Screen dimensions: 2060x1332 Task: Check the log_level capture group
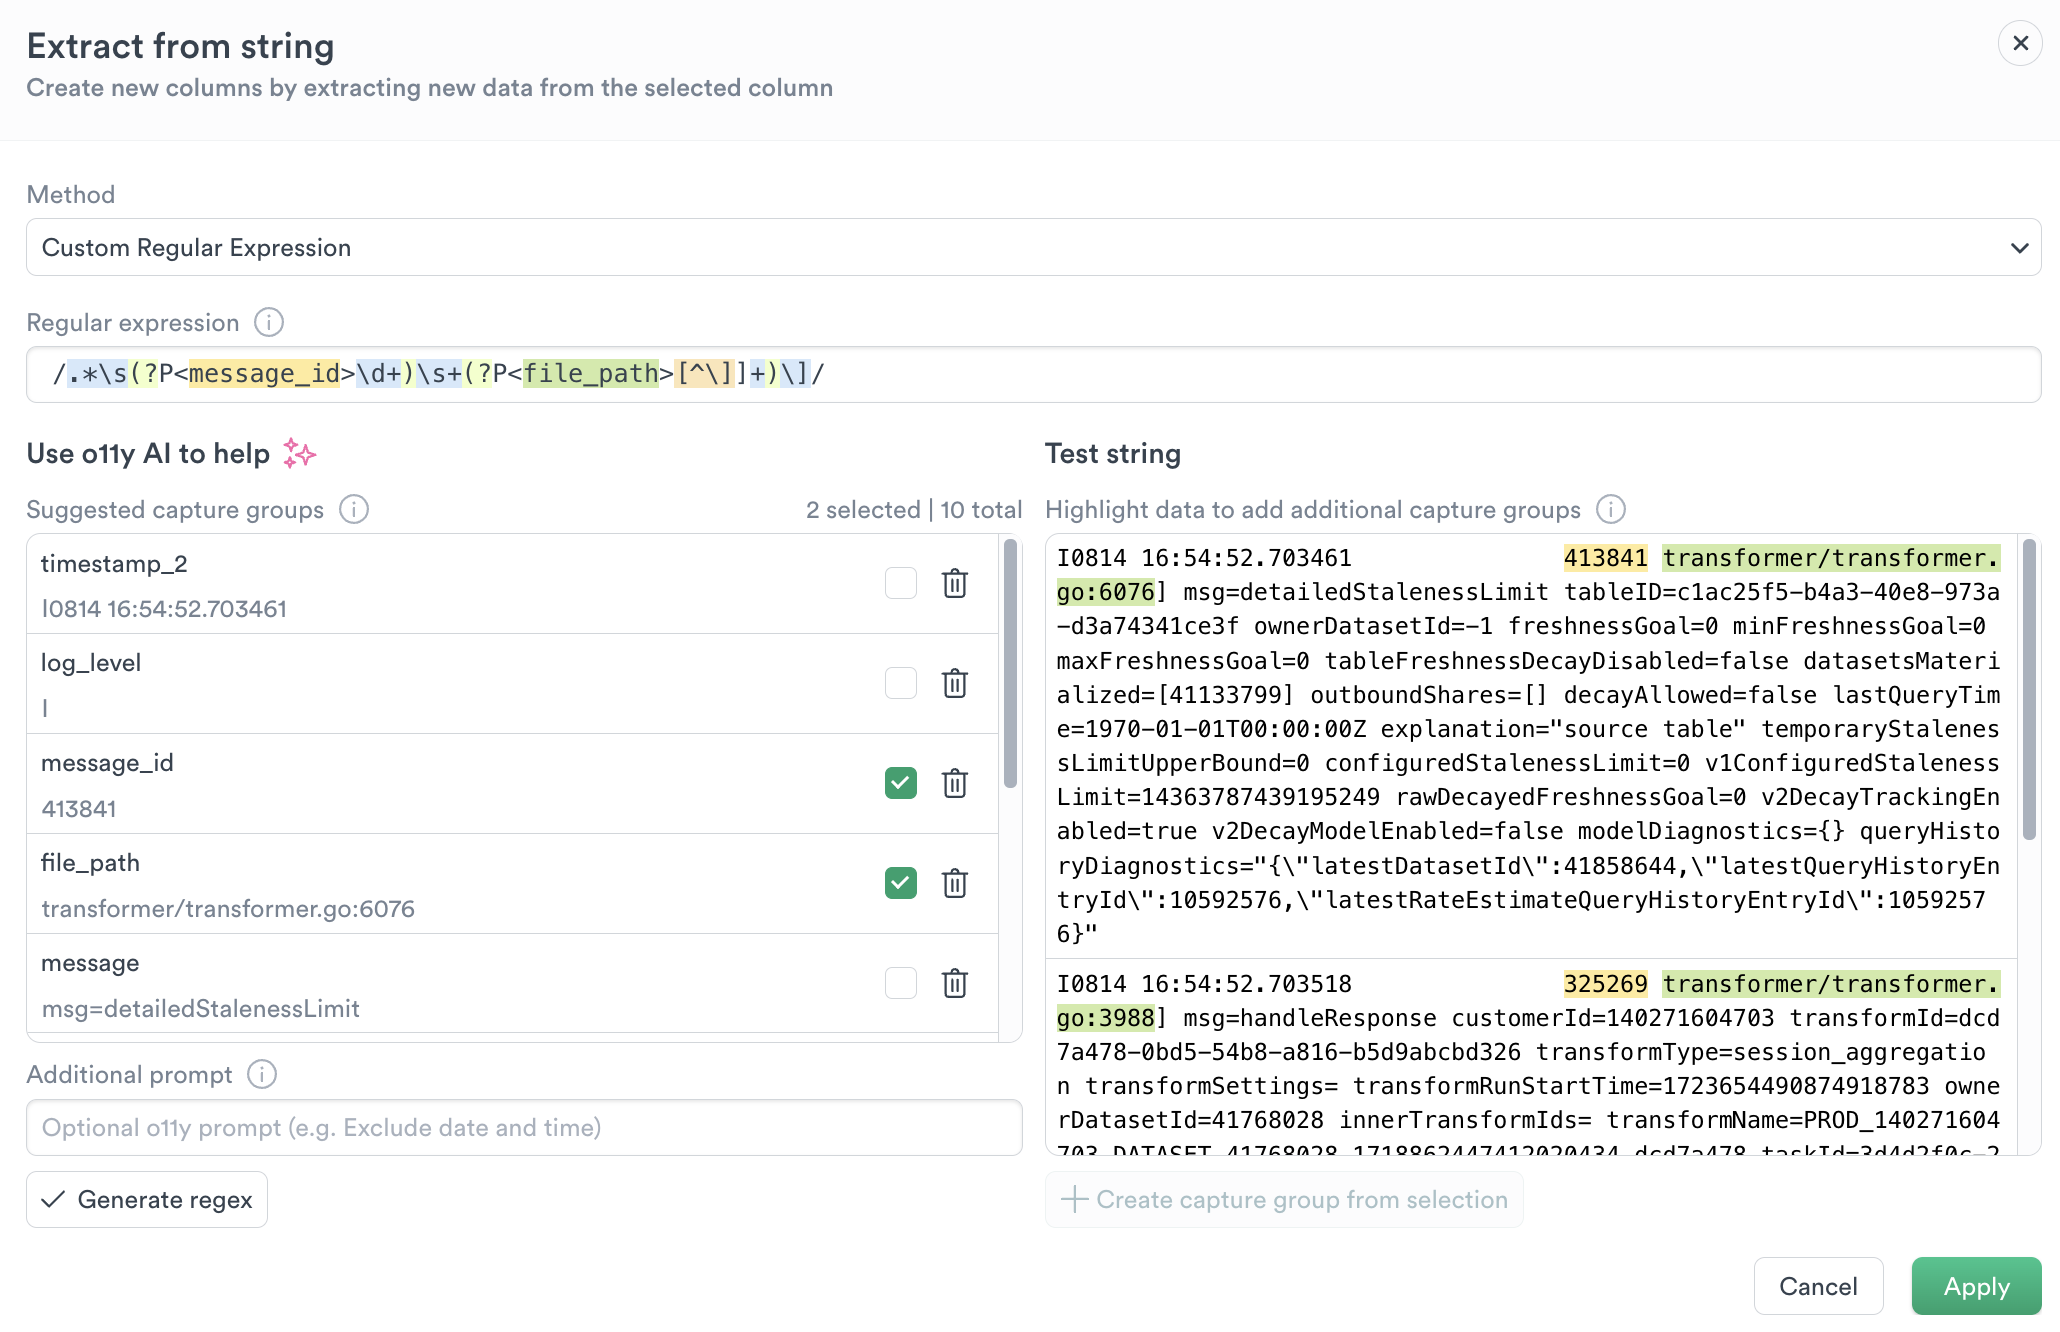click(x=900, y=683)
